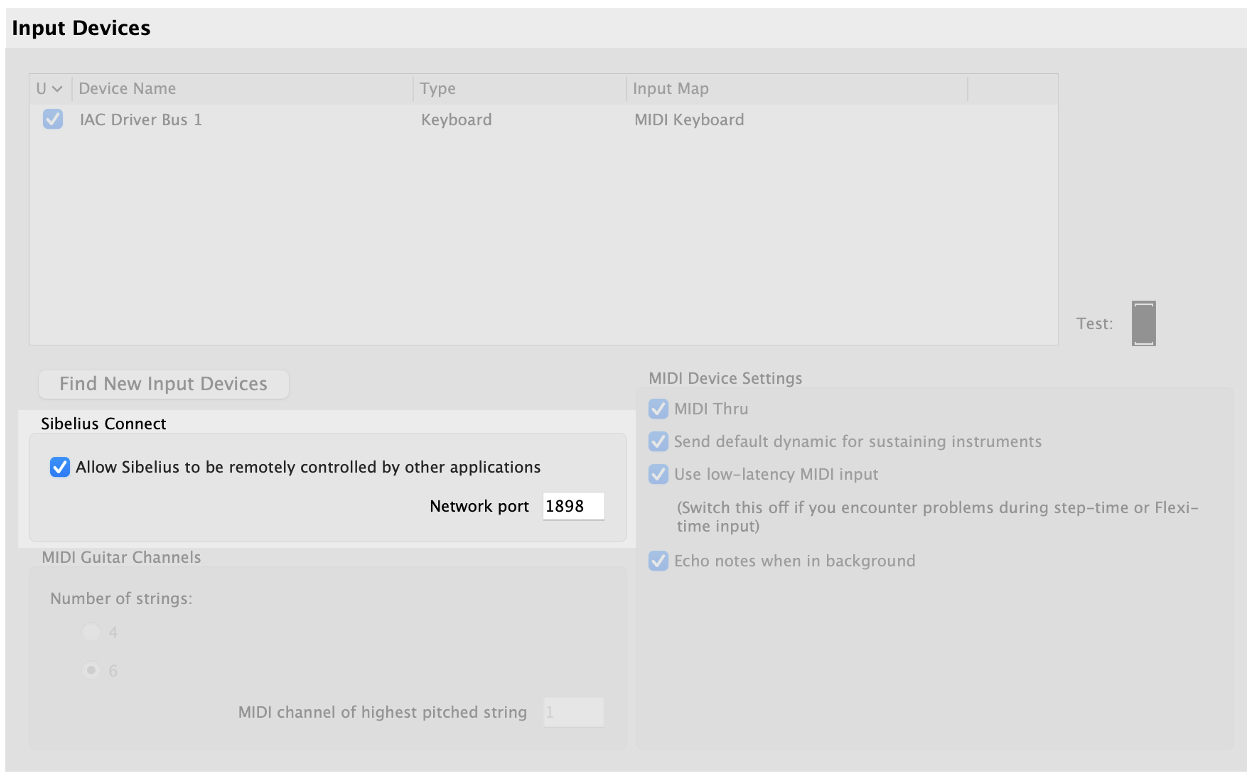Toggle the MIDI Thru checkbox
The image size is (1254, 778).
pos(658,409)
